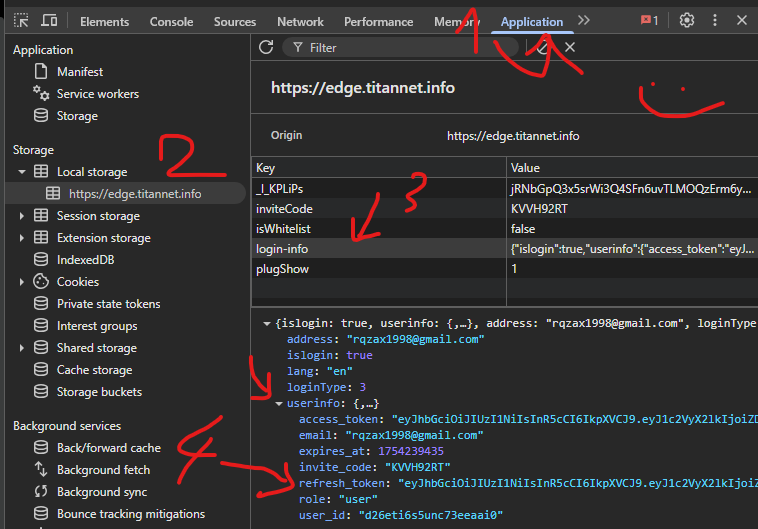
Task: Expand the Shared storage arrow
Action: coord(22,348)
